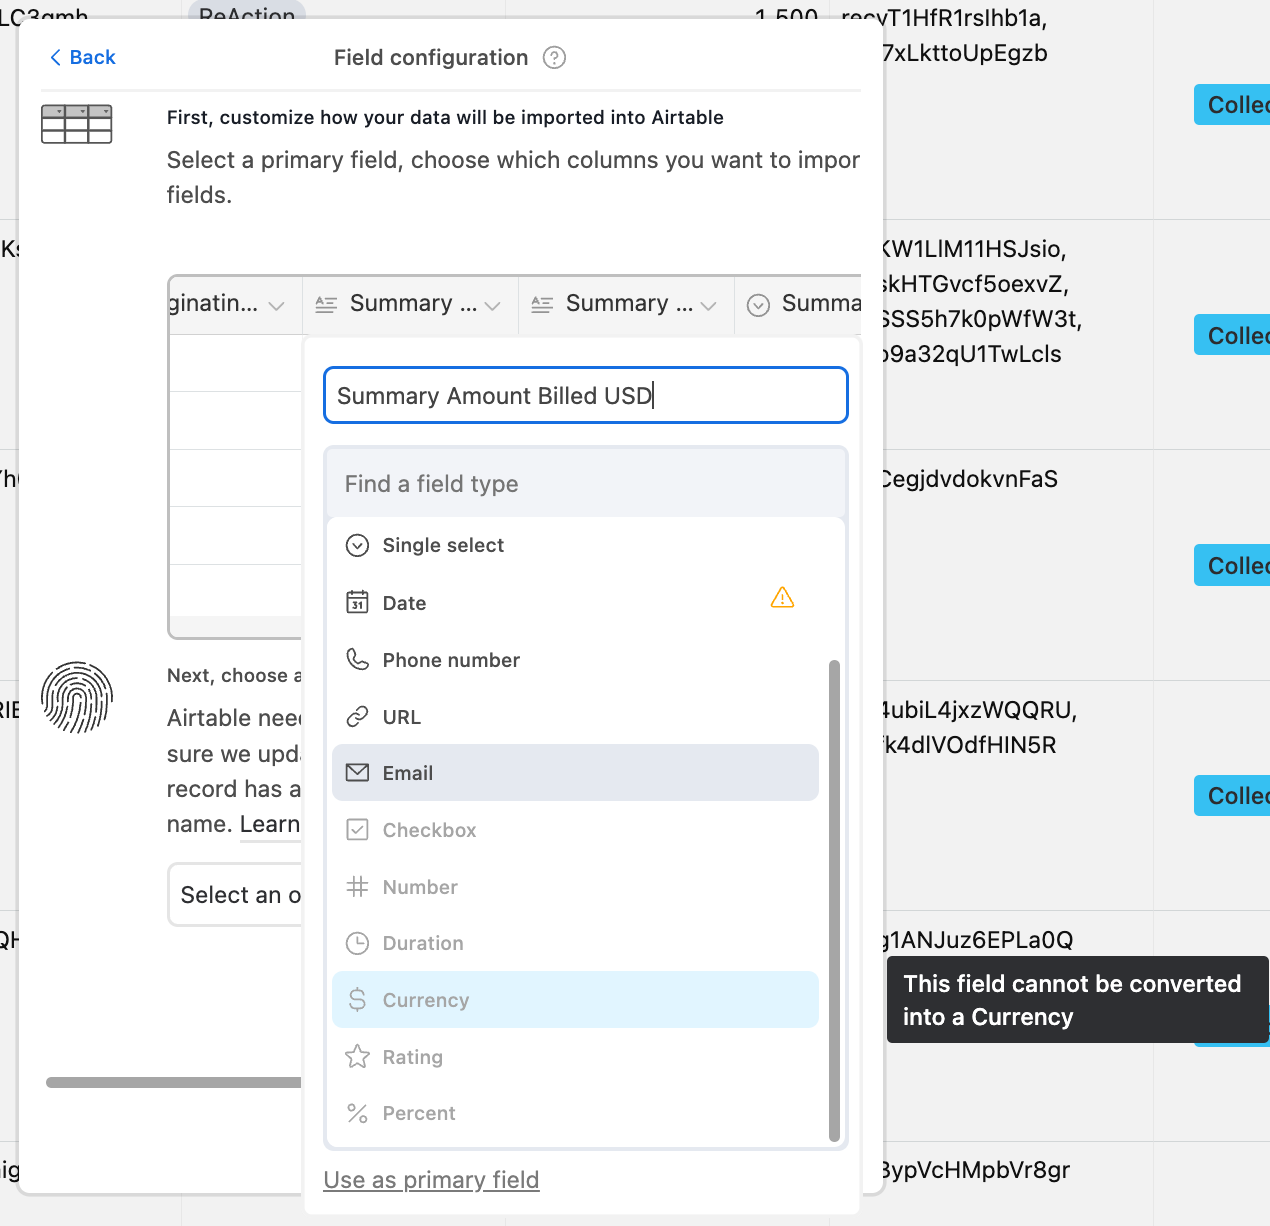The image size is (1270, 1226).
Task: Click the first blue Collec button in background
Action: [x=1232, y=105]
